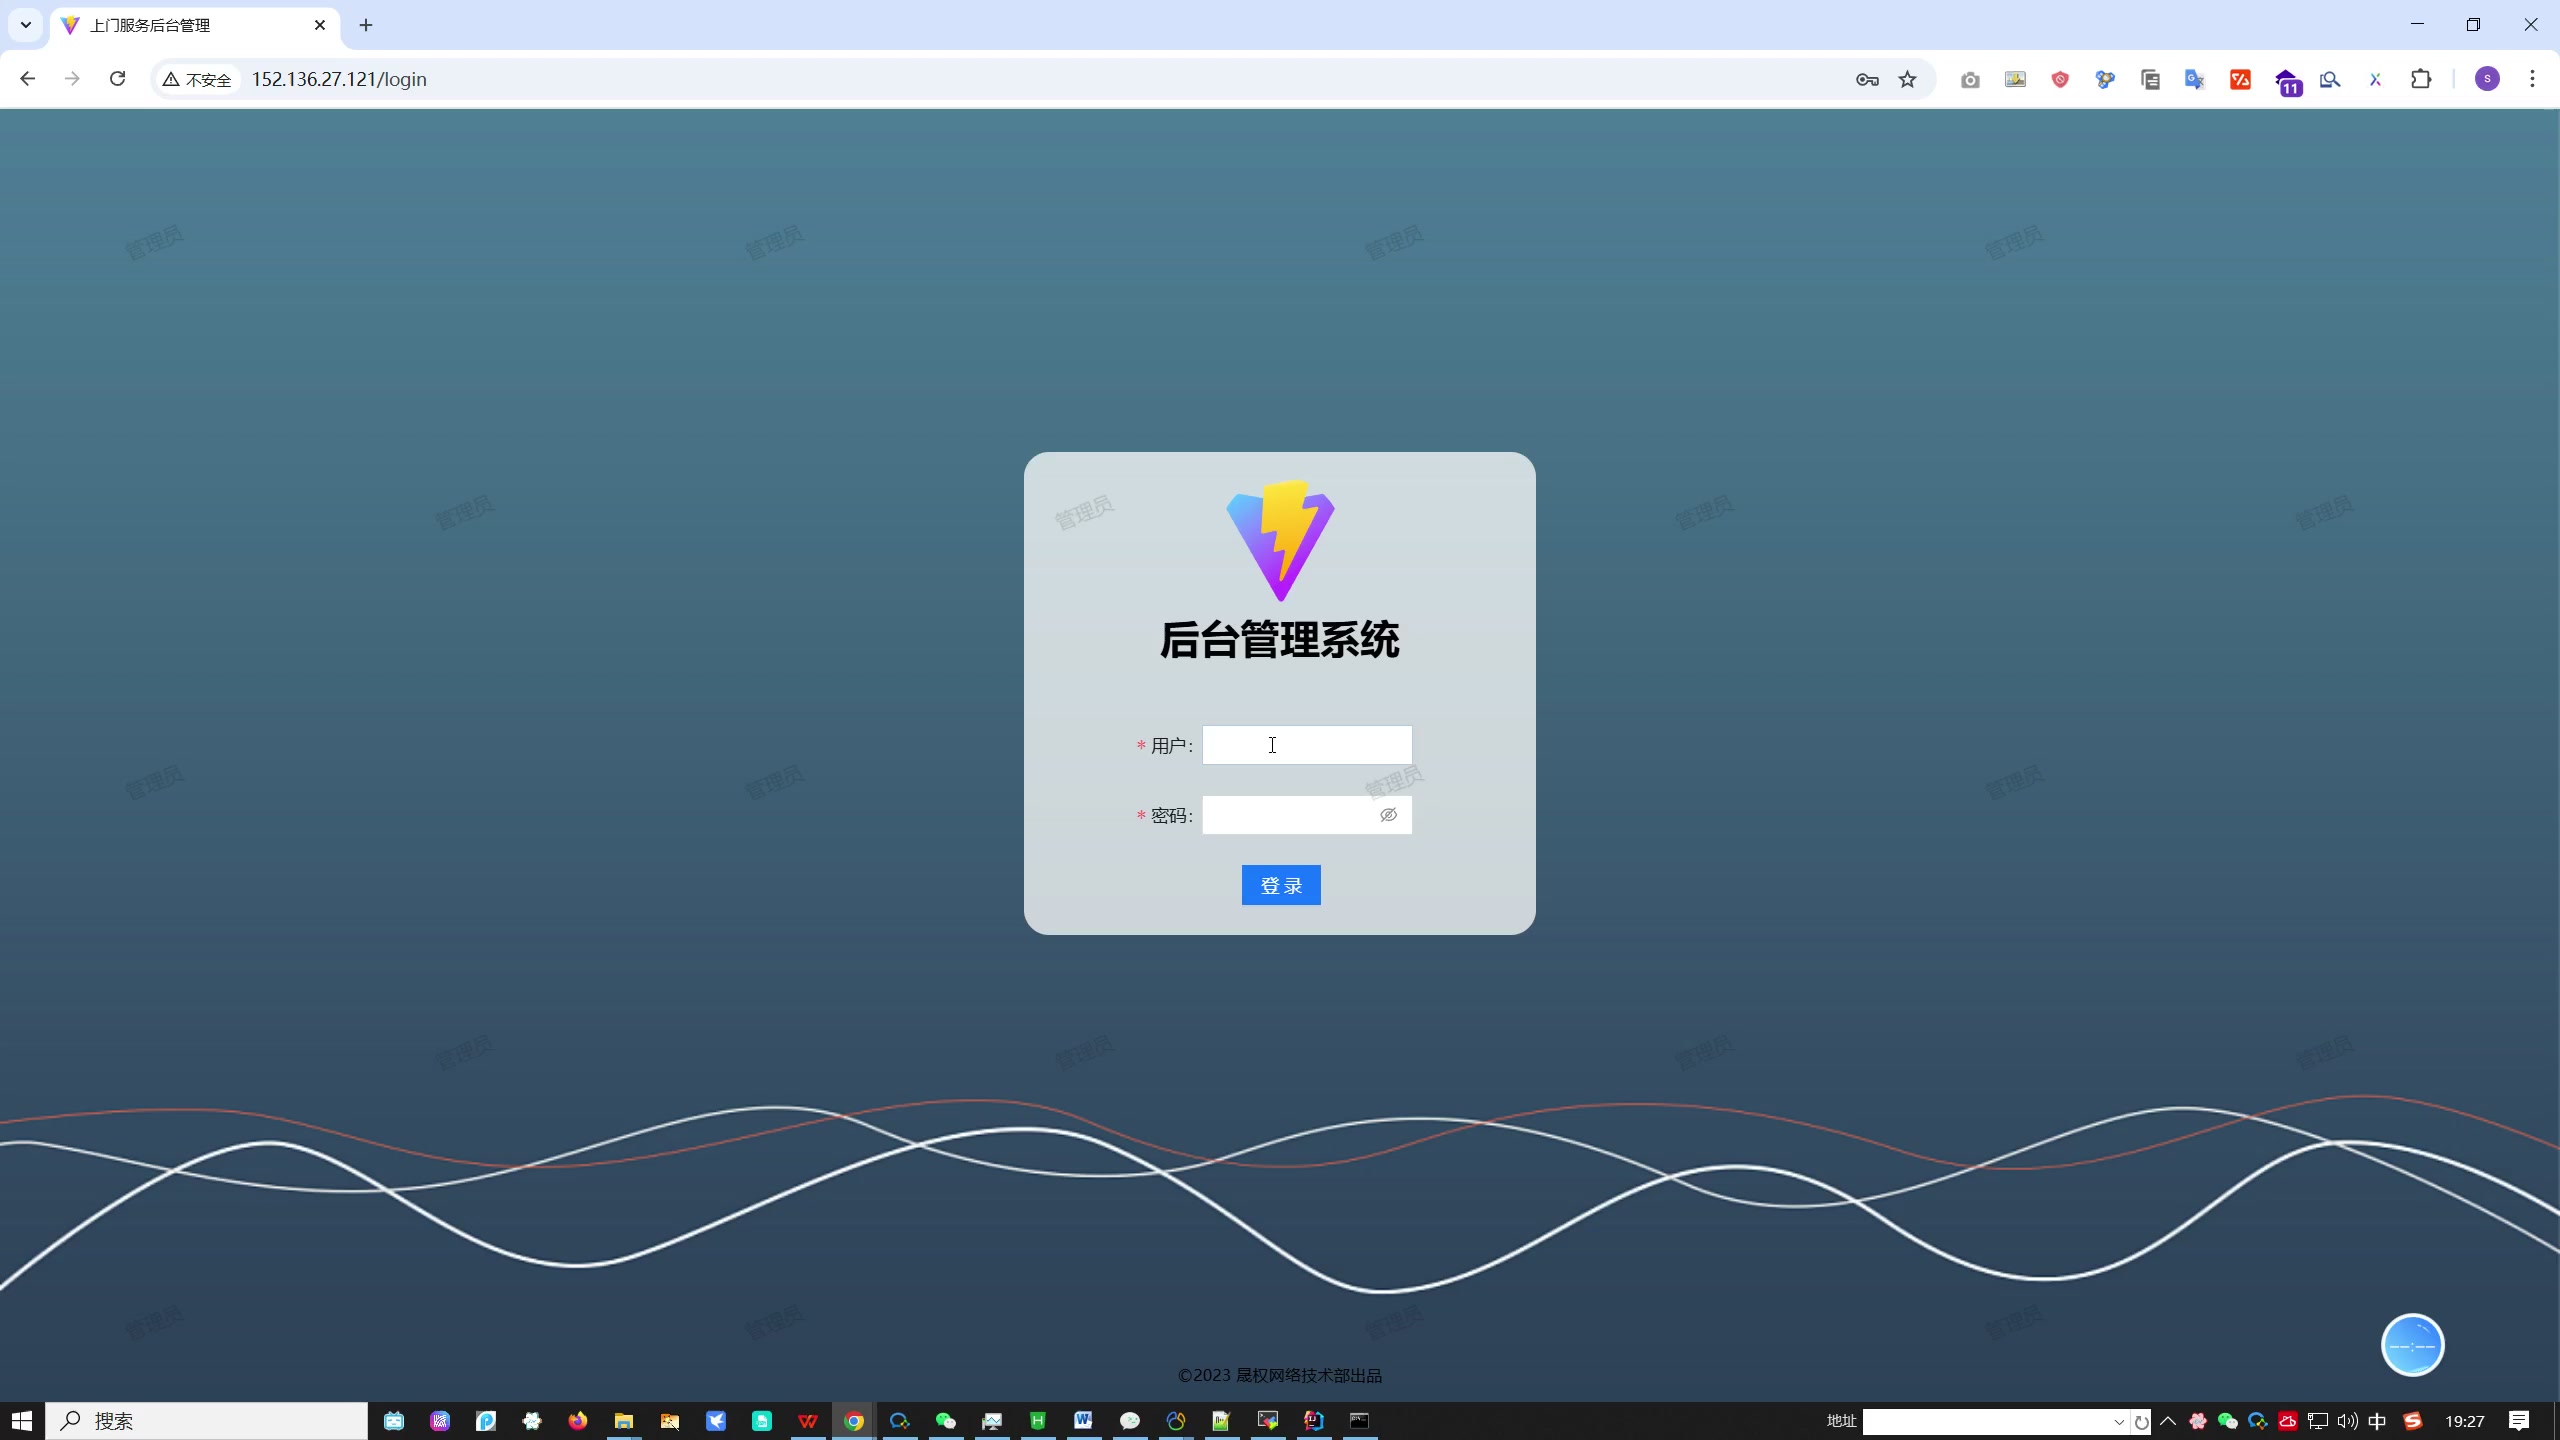Click the taskbar 搜索 search box
Image resolution: width=2560 pixels, height=1440 pixels.
click(x=207, y=1421)
